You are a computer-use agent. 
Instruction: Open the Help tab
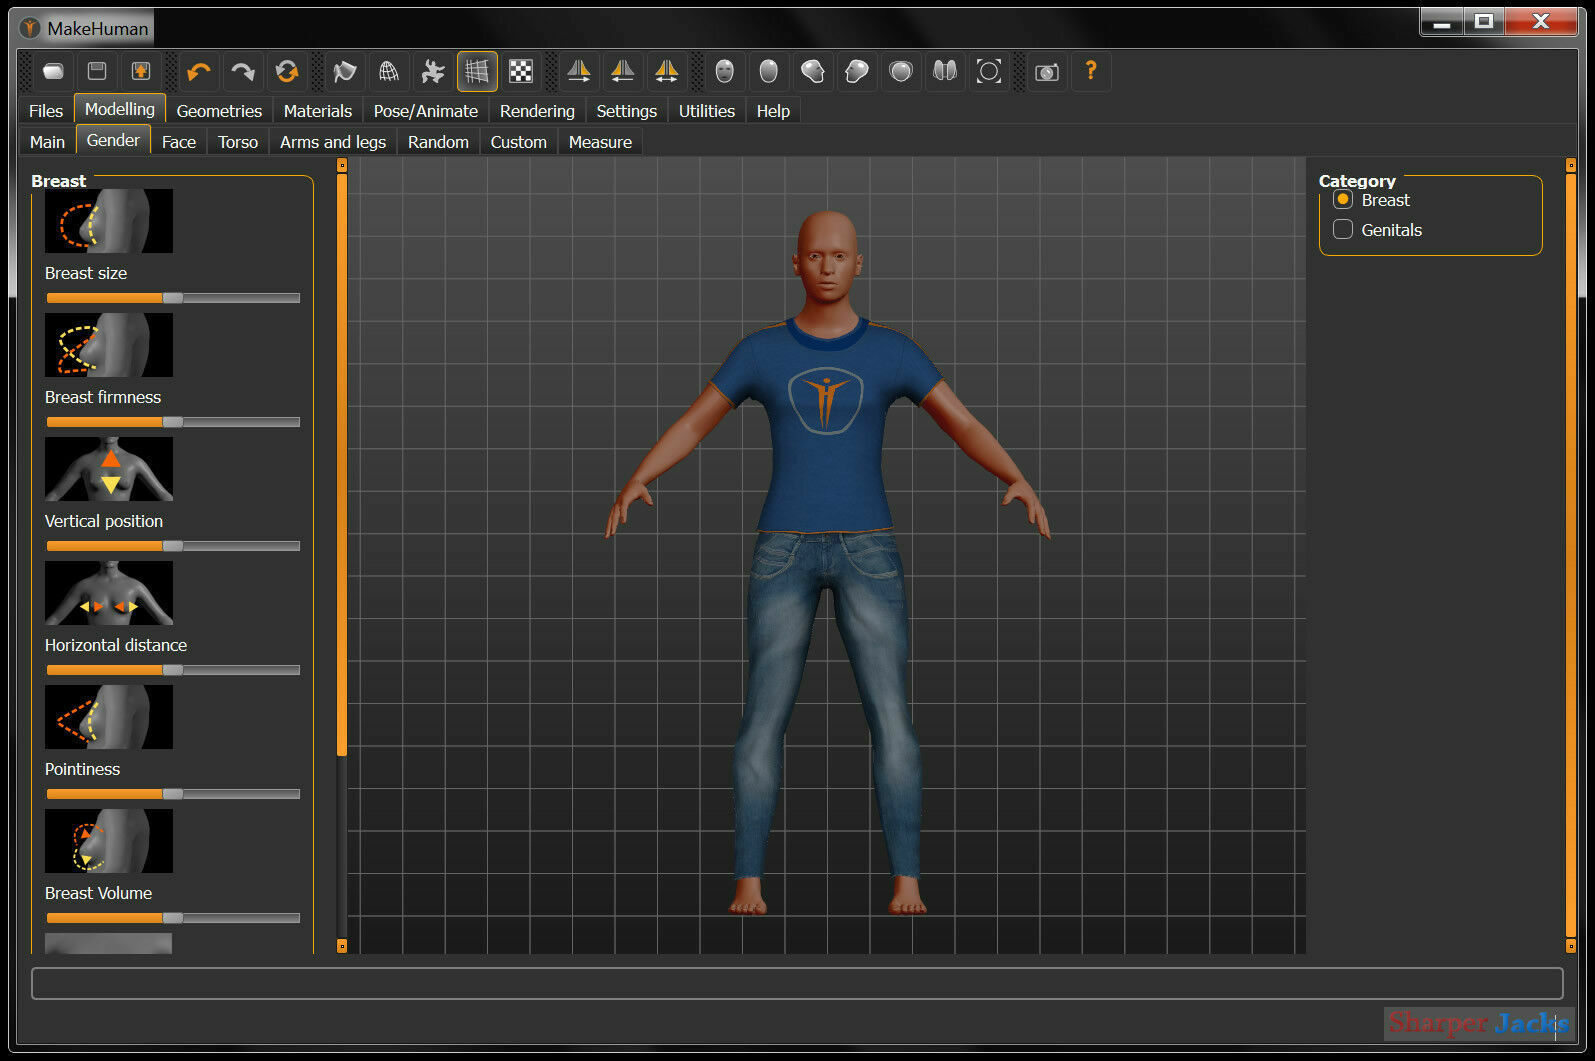[x=773, y=111]
